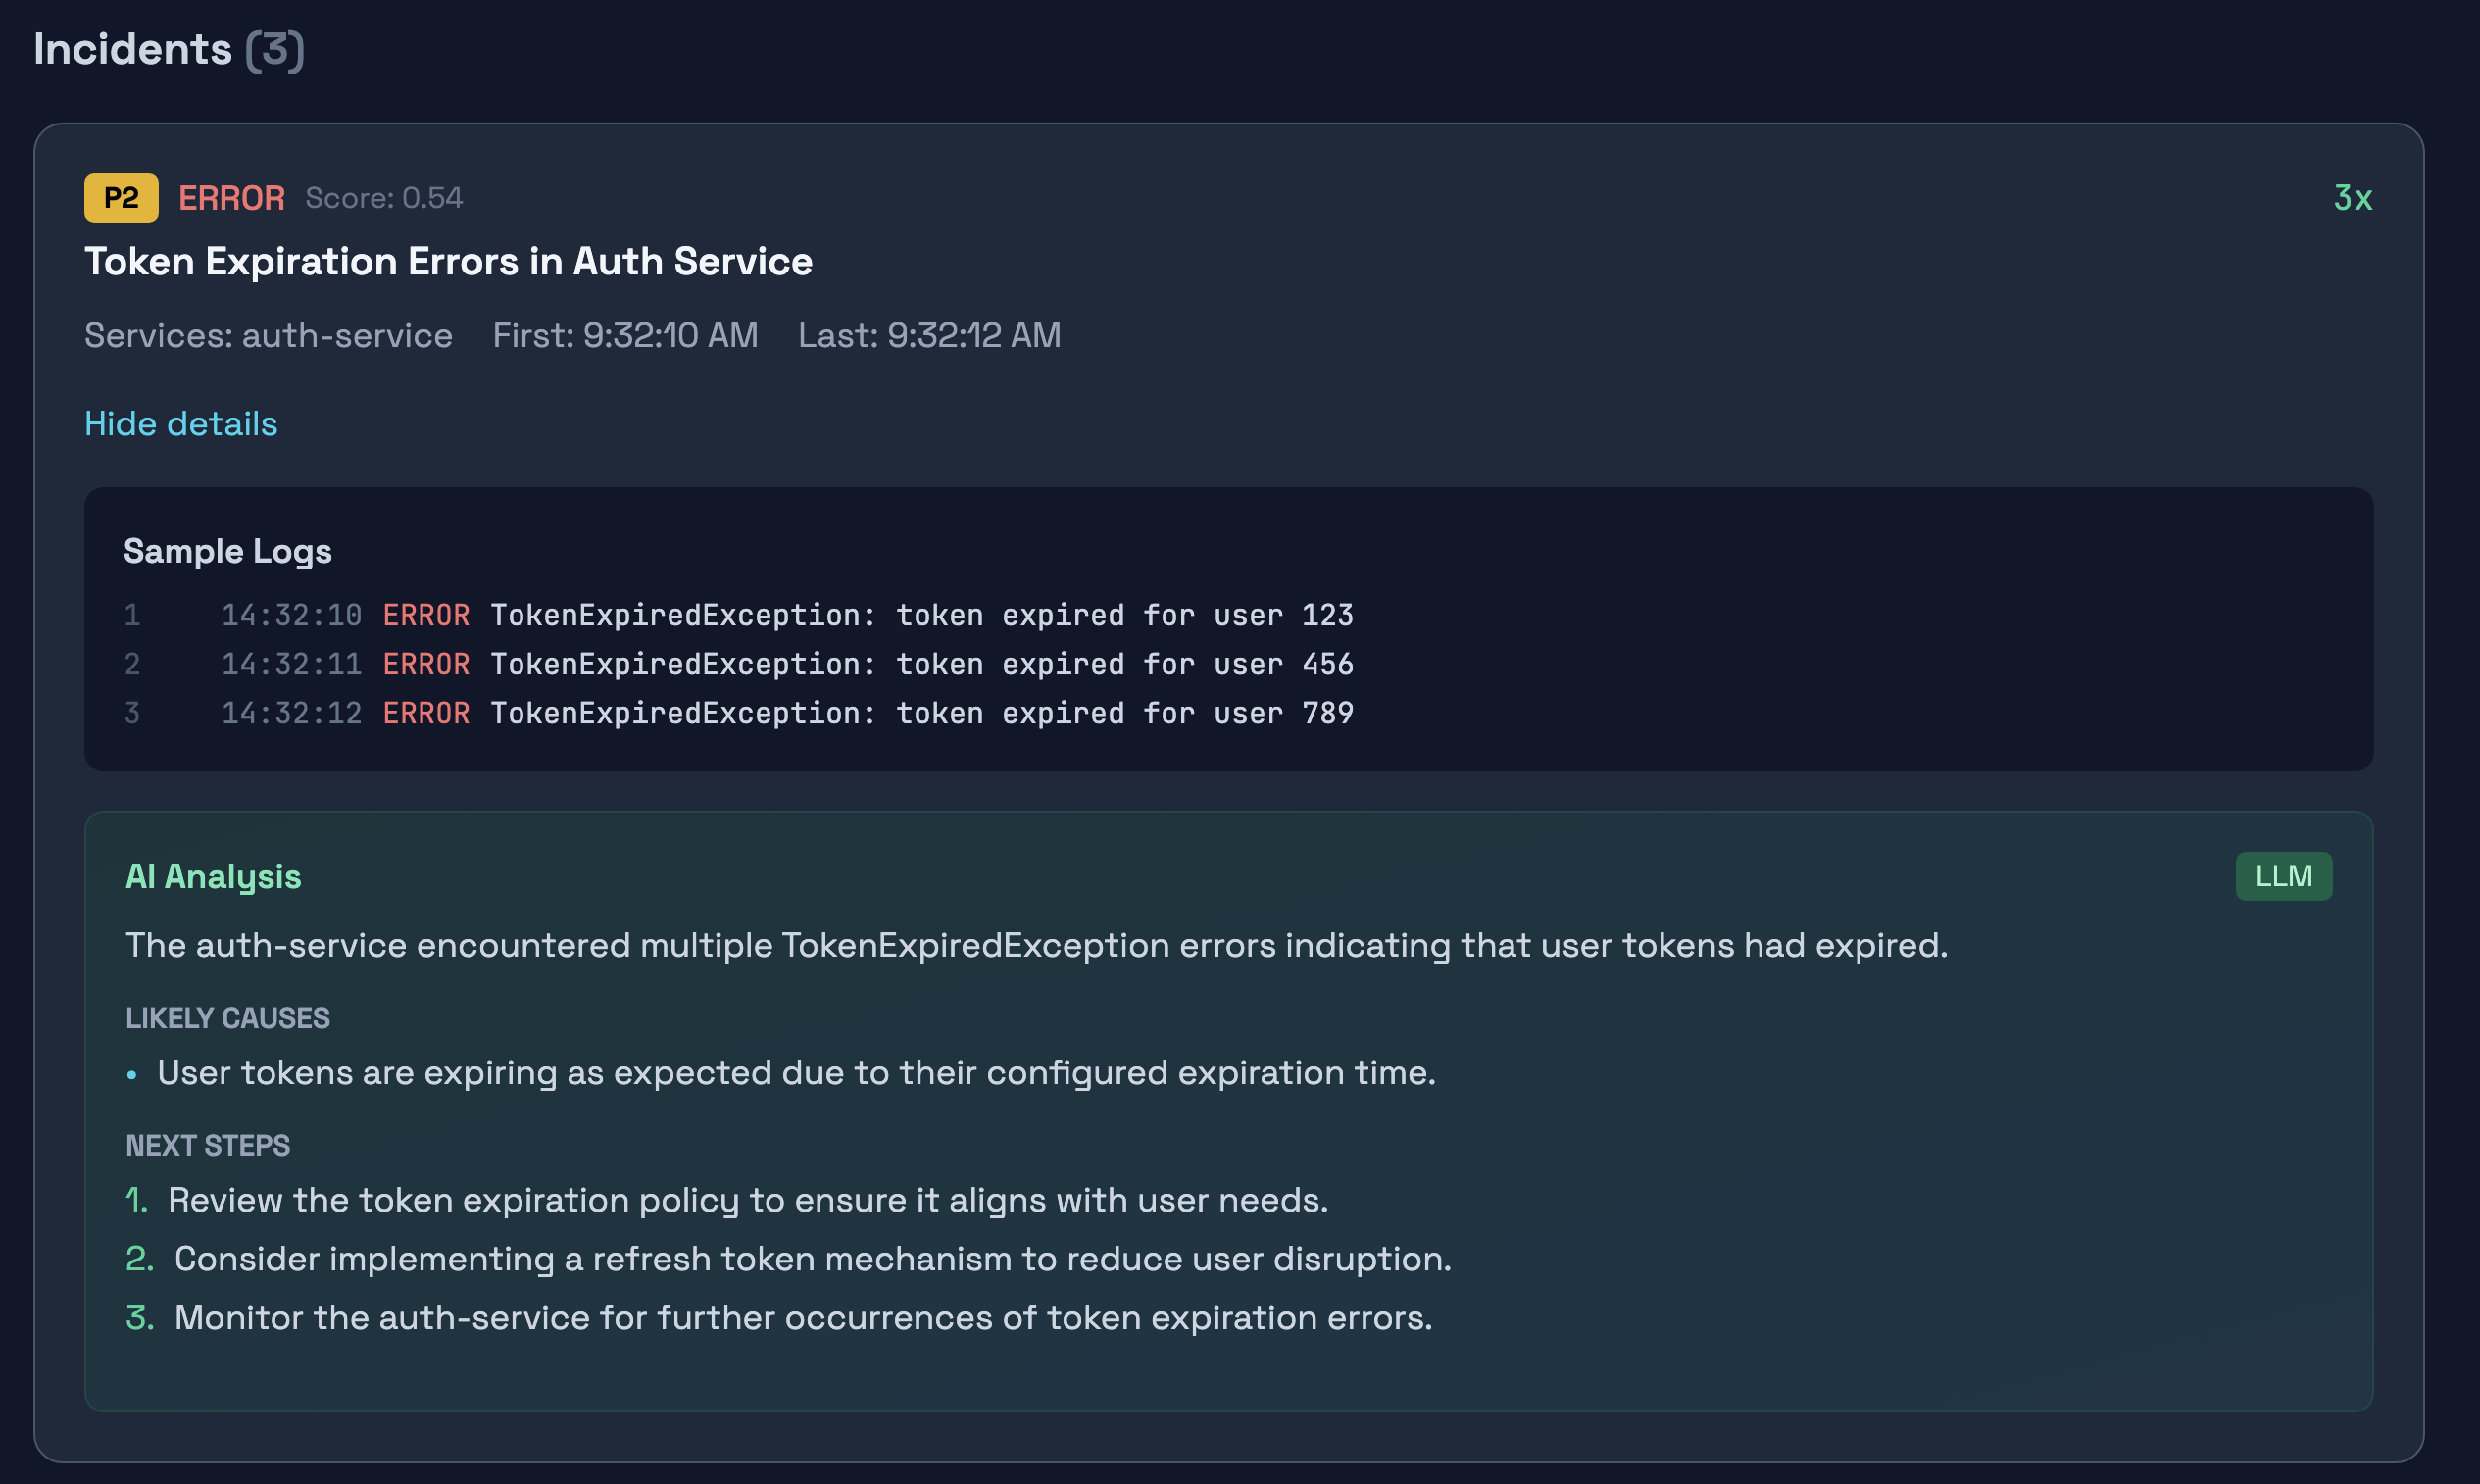Click the AI Analysis heading
The height and width of the screenshot is (1484, 2480).
coord(213,876)
